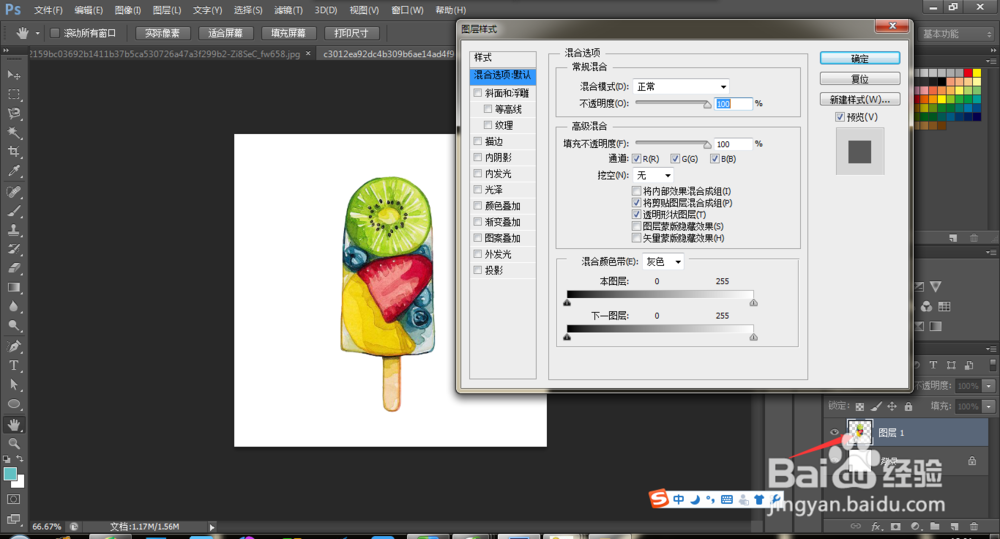This screenshot has width=1000, height=539.
Task: Click lock transparent pixels icon
Action: coord(860,406)
